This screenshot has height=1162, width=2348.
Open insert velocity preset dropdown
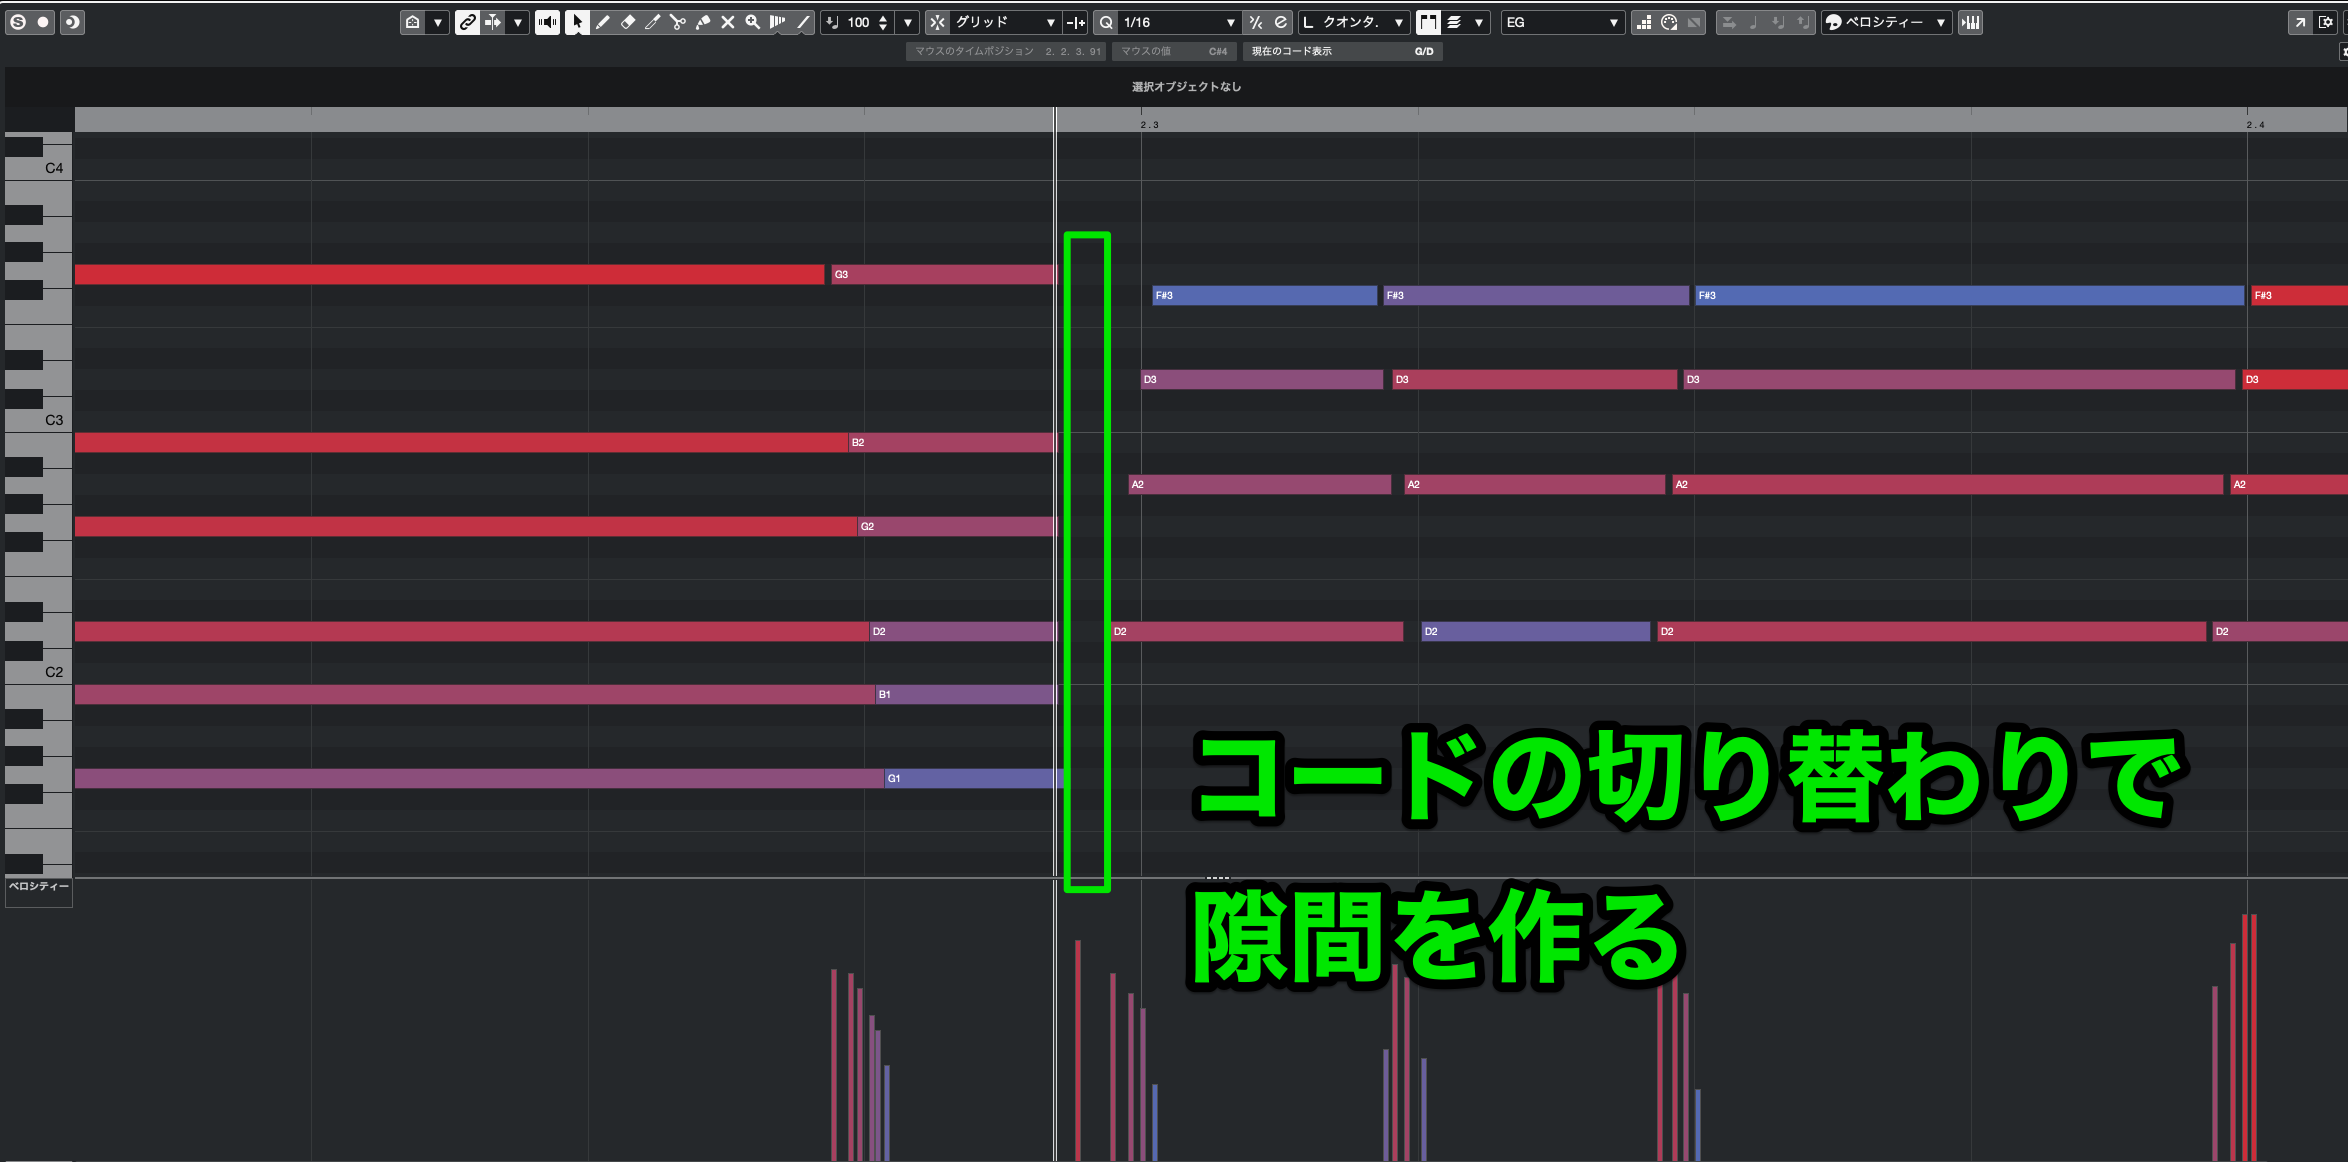[x=907, y=22]
